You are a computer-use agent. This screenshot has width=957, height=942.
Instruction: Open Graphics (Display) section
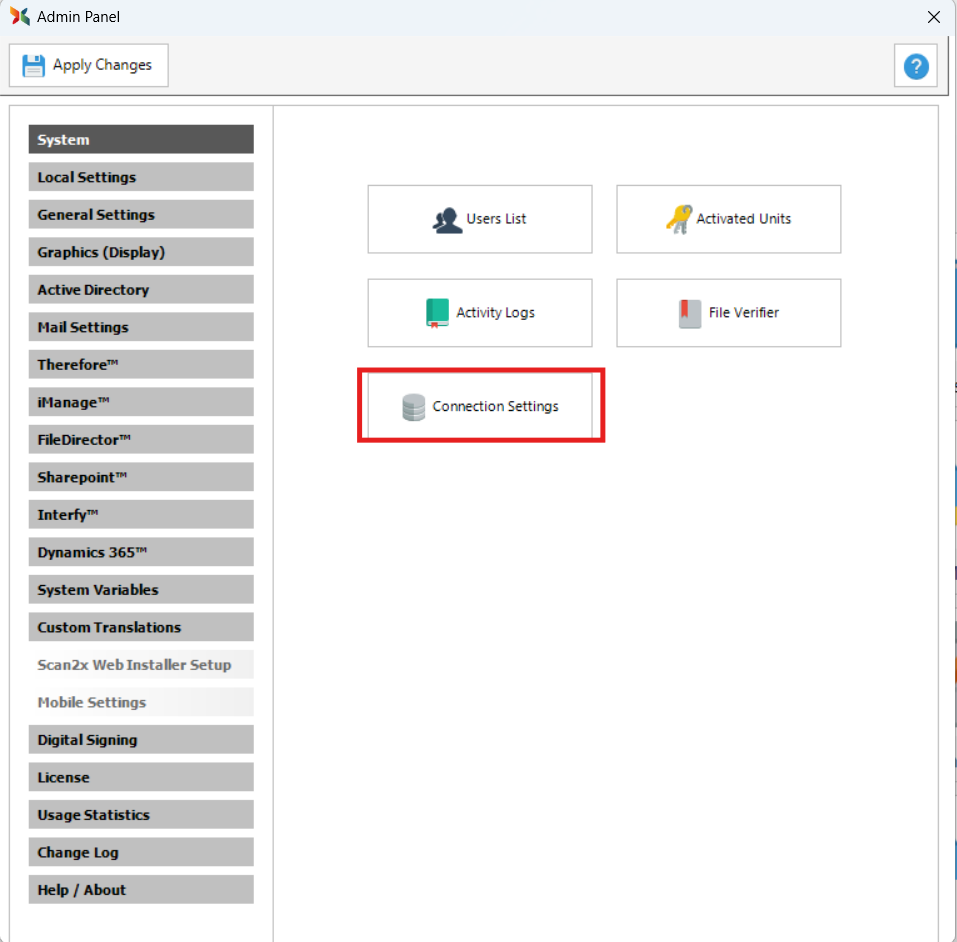pos(141,252)
